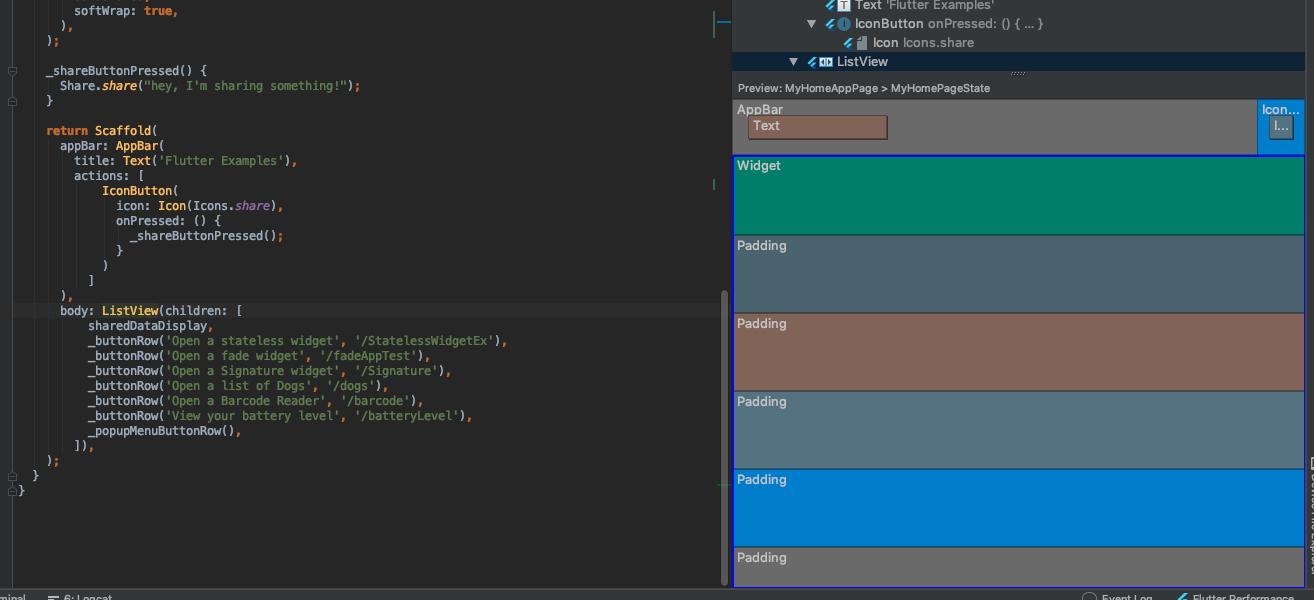
Task: Click the ListView widget icon in the tree
Action: coord(826,62)
